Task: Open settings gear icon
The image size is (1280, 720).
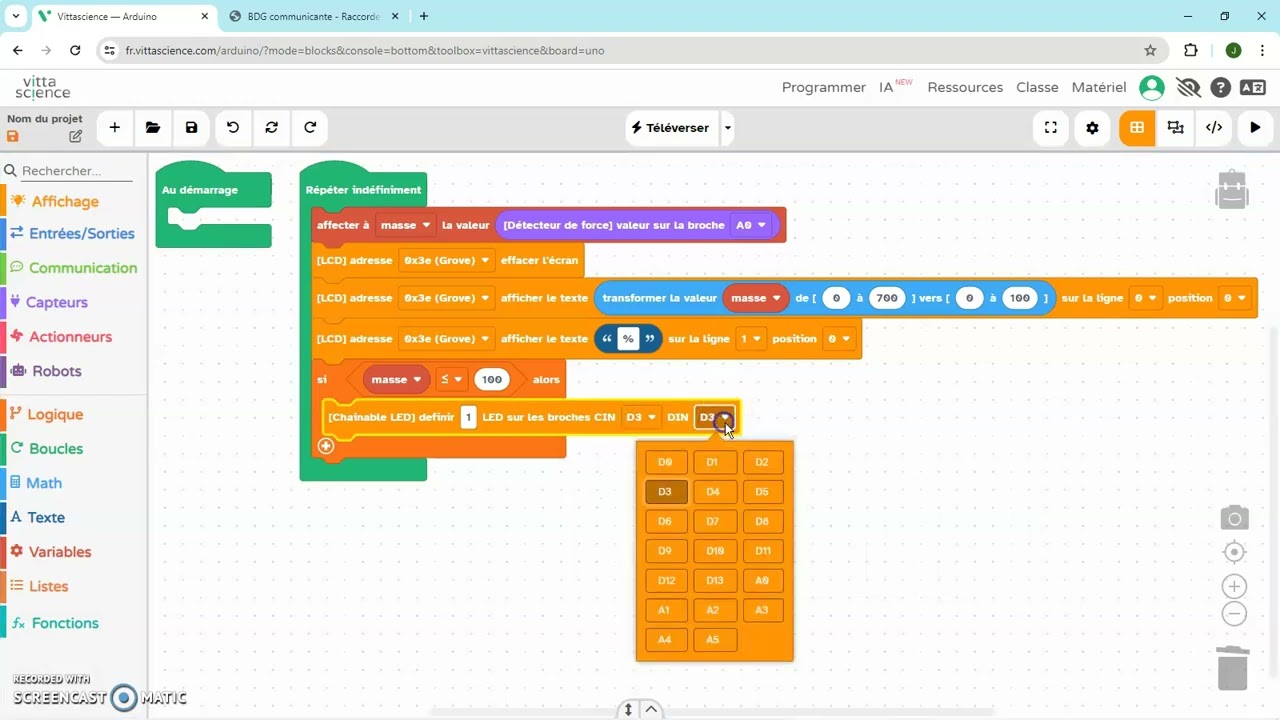Action: point(1092,128)
